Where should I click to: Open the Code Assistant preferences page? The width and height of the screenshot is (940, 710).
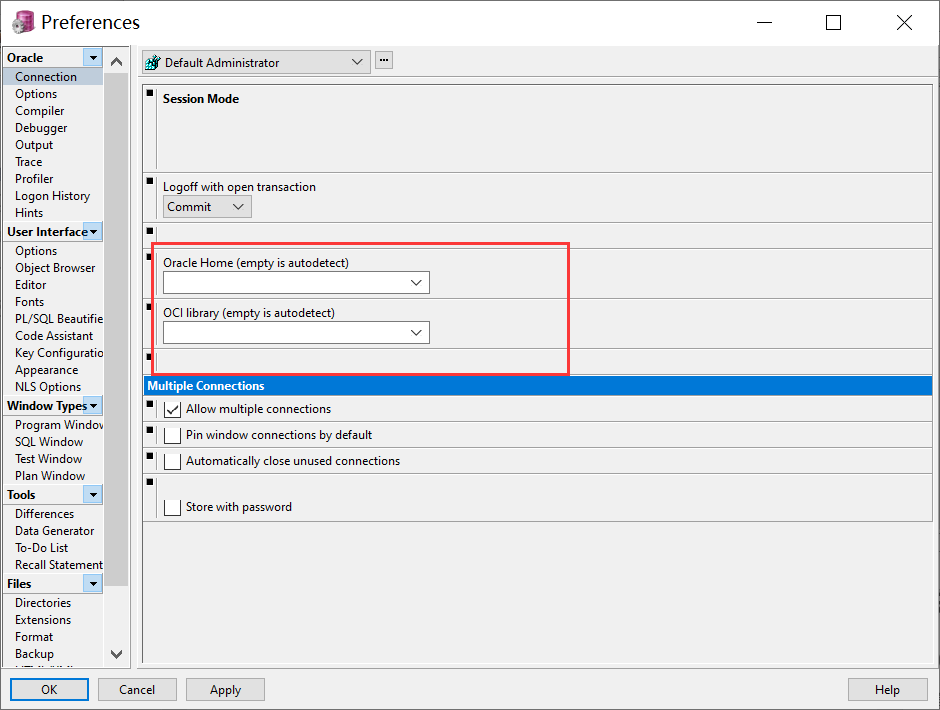(54, 336)
